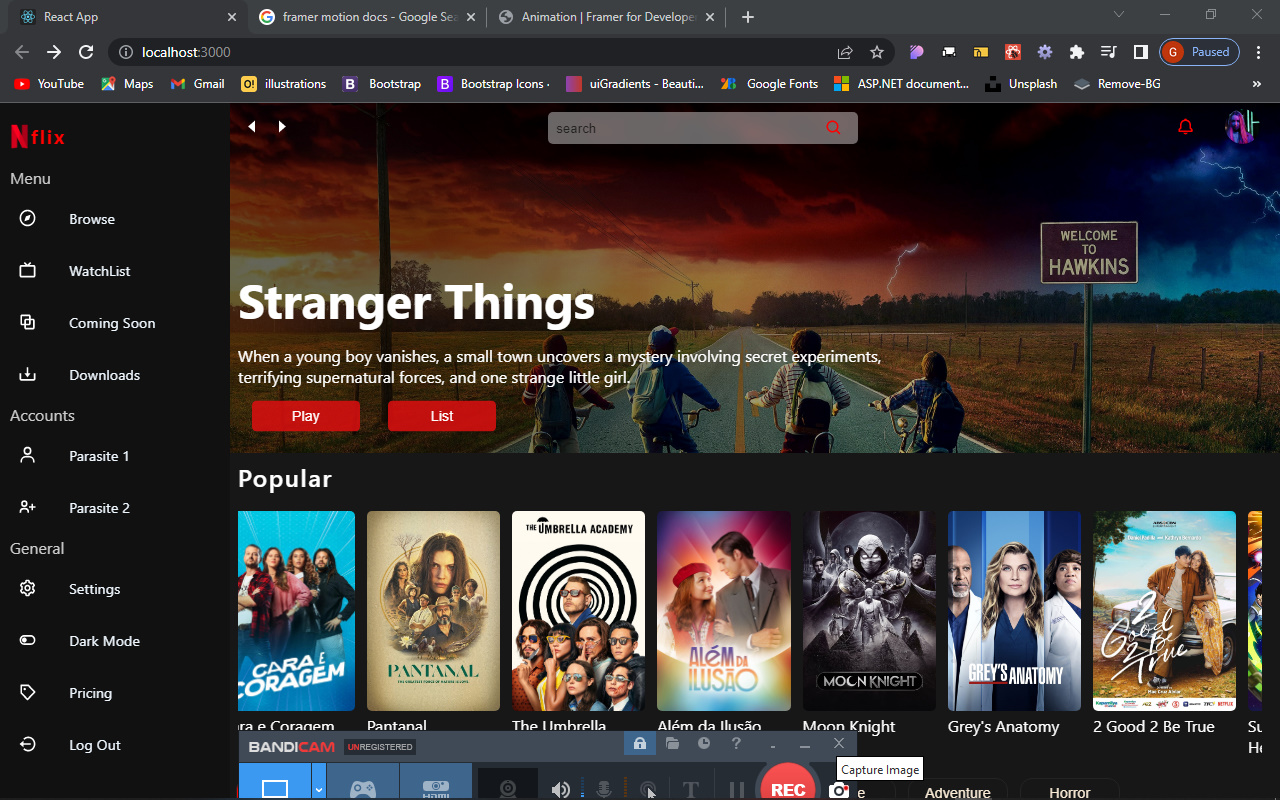
Task: Open the Cara e Coragem poster
Action: click(296, 611)
